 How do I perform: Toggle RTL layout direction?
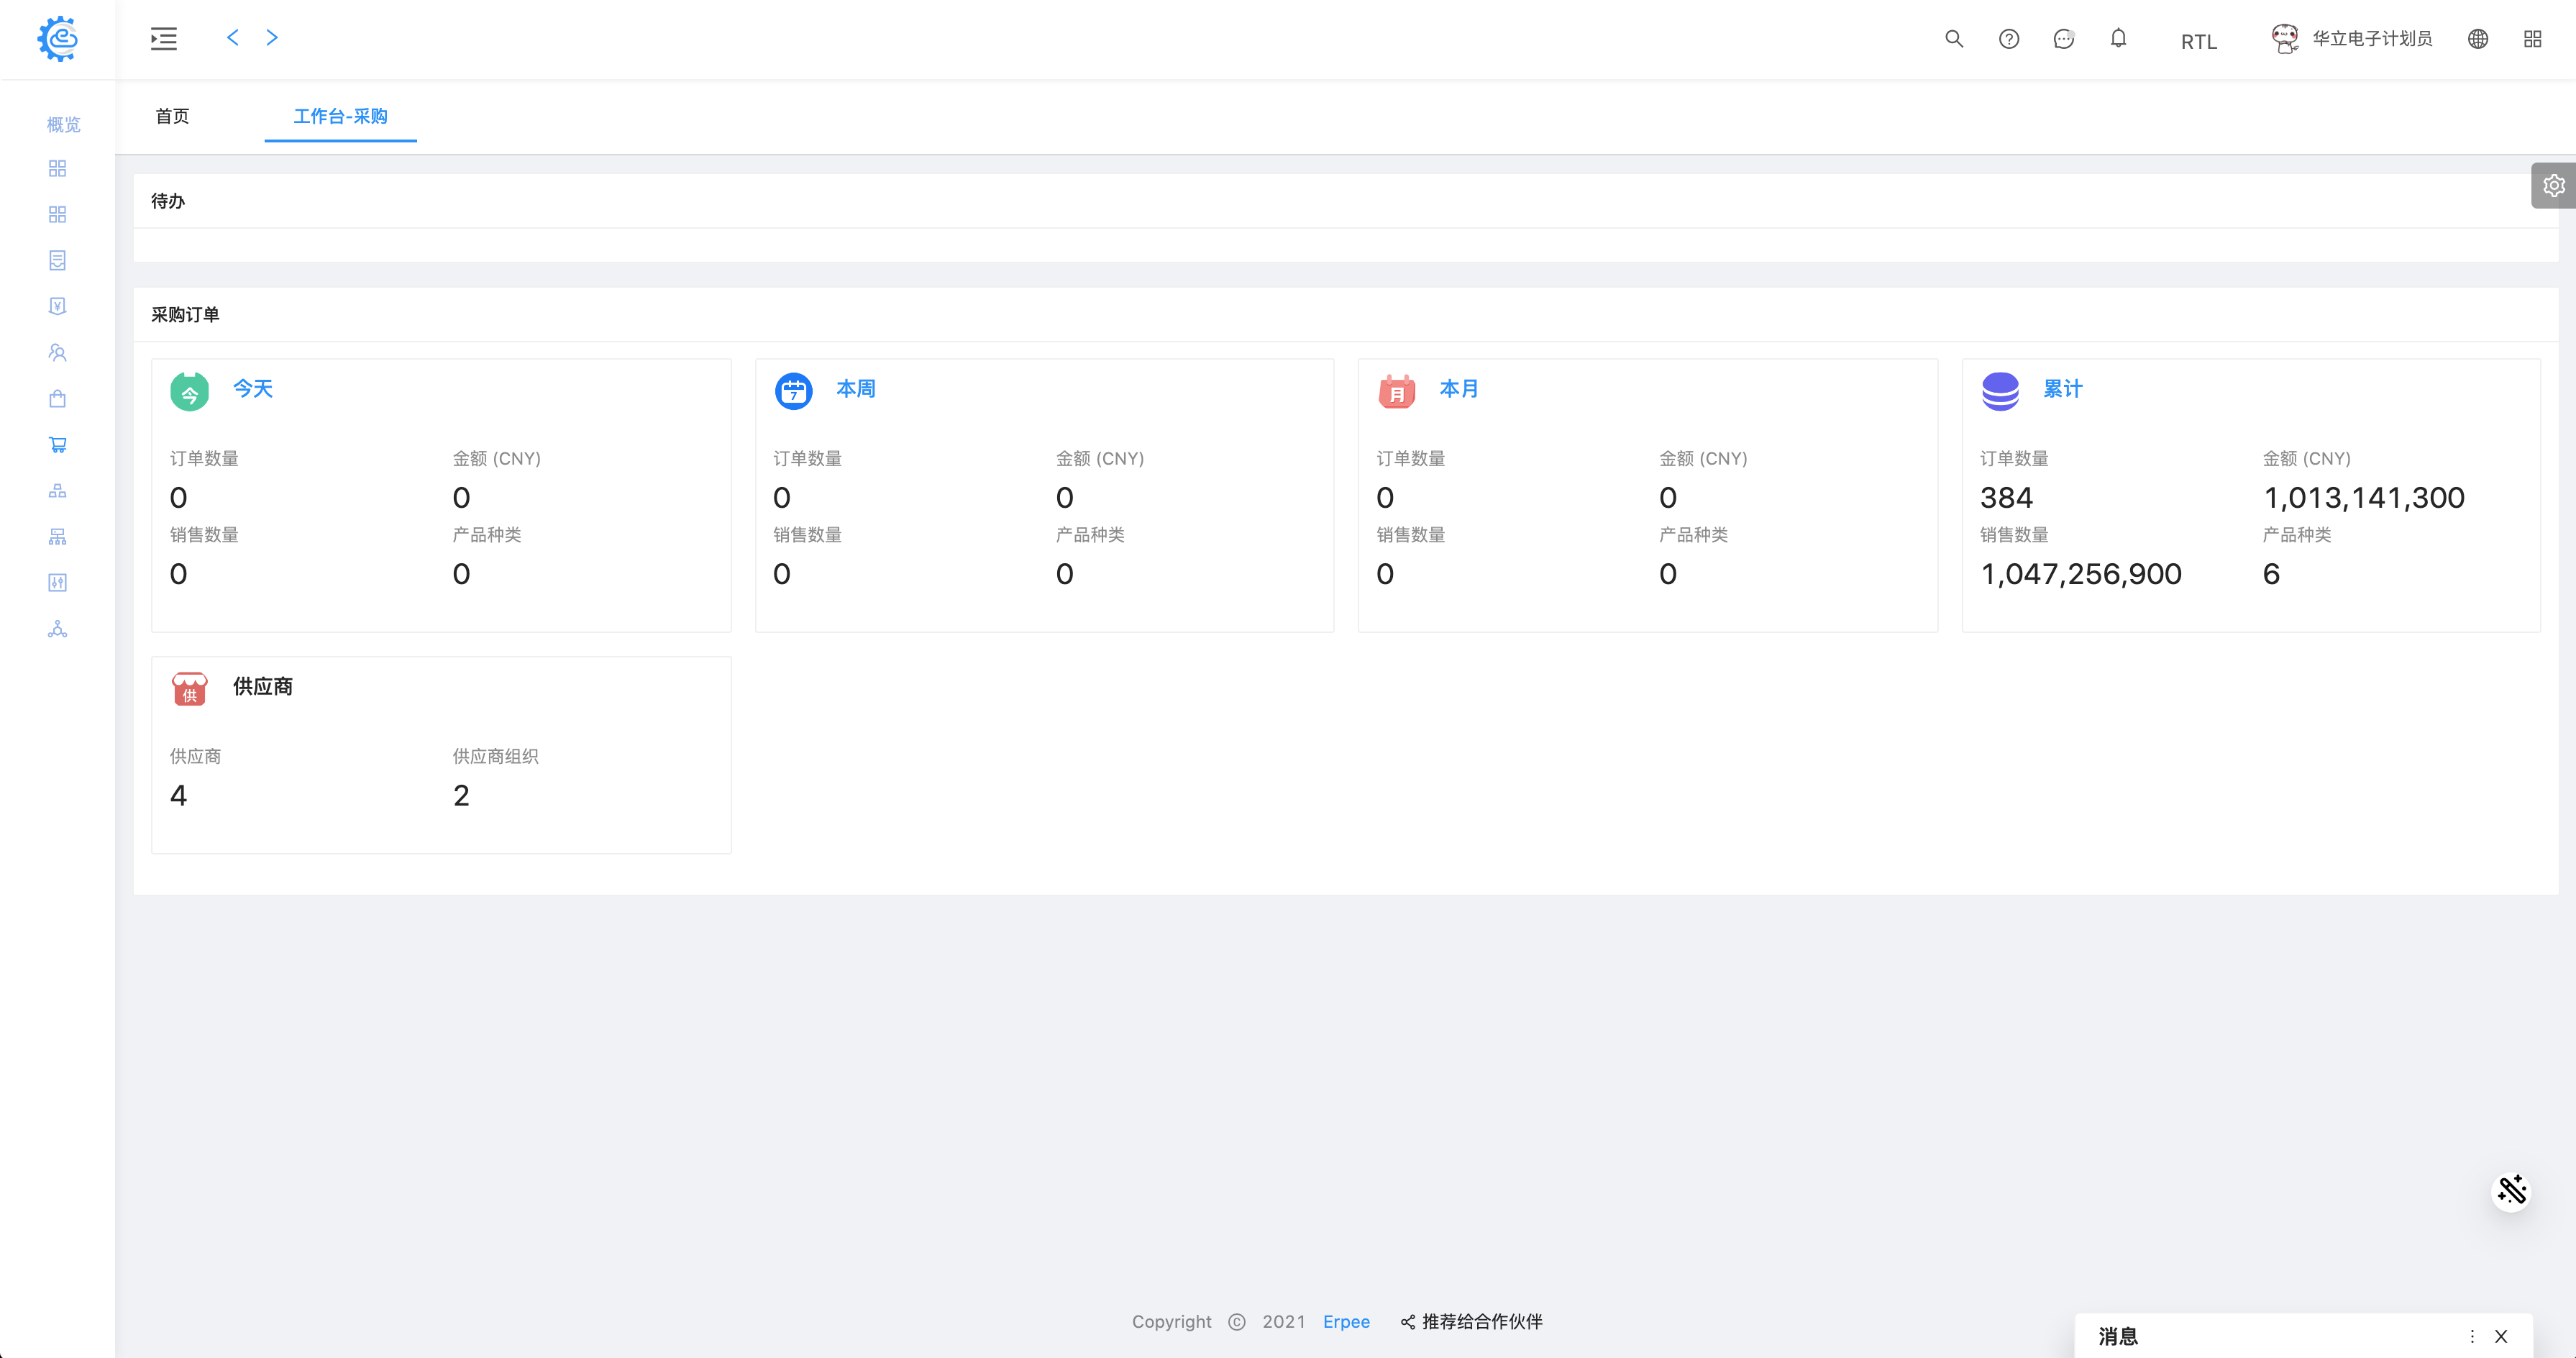(2198, 42)
